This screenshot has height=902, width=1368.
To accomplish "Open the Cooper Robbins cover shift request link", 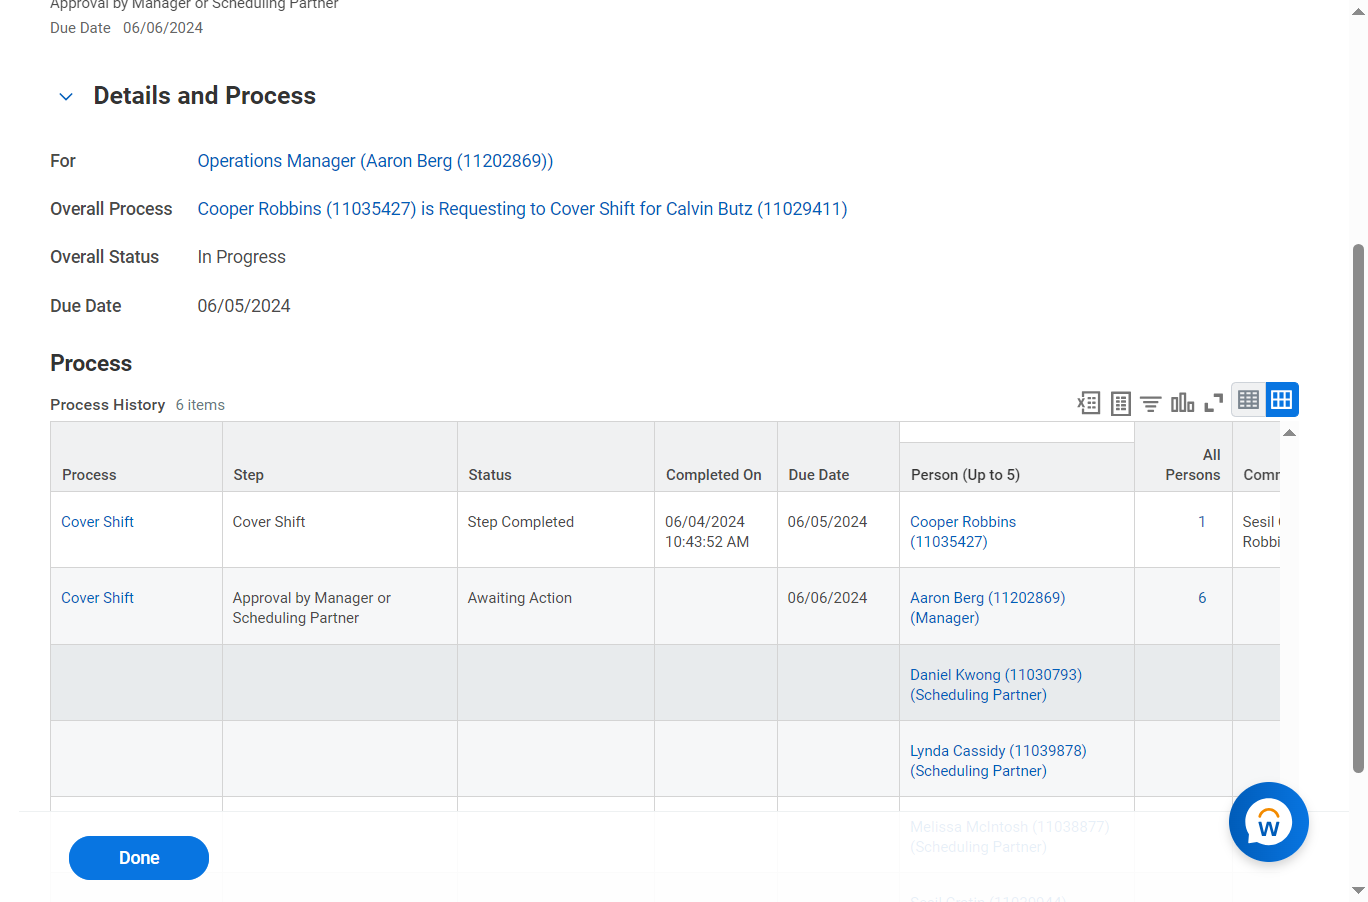I will pos(522,209).
